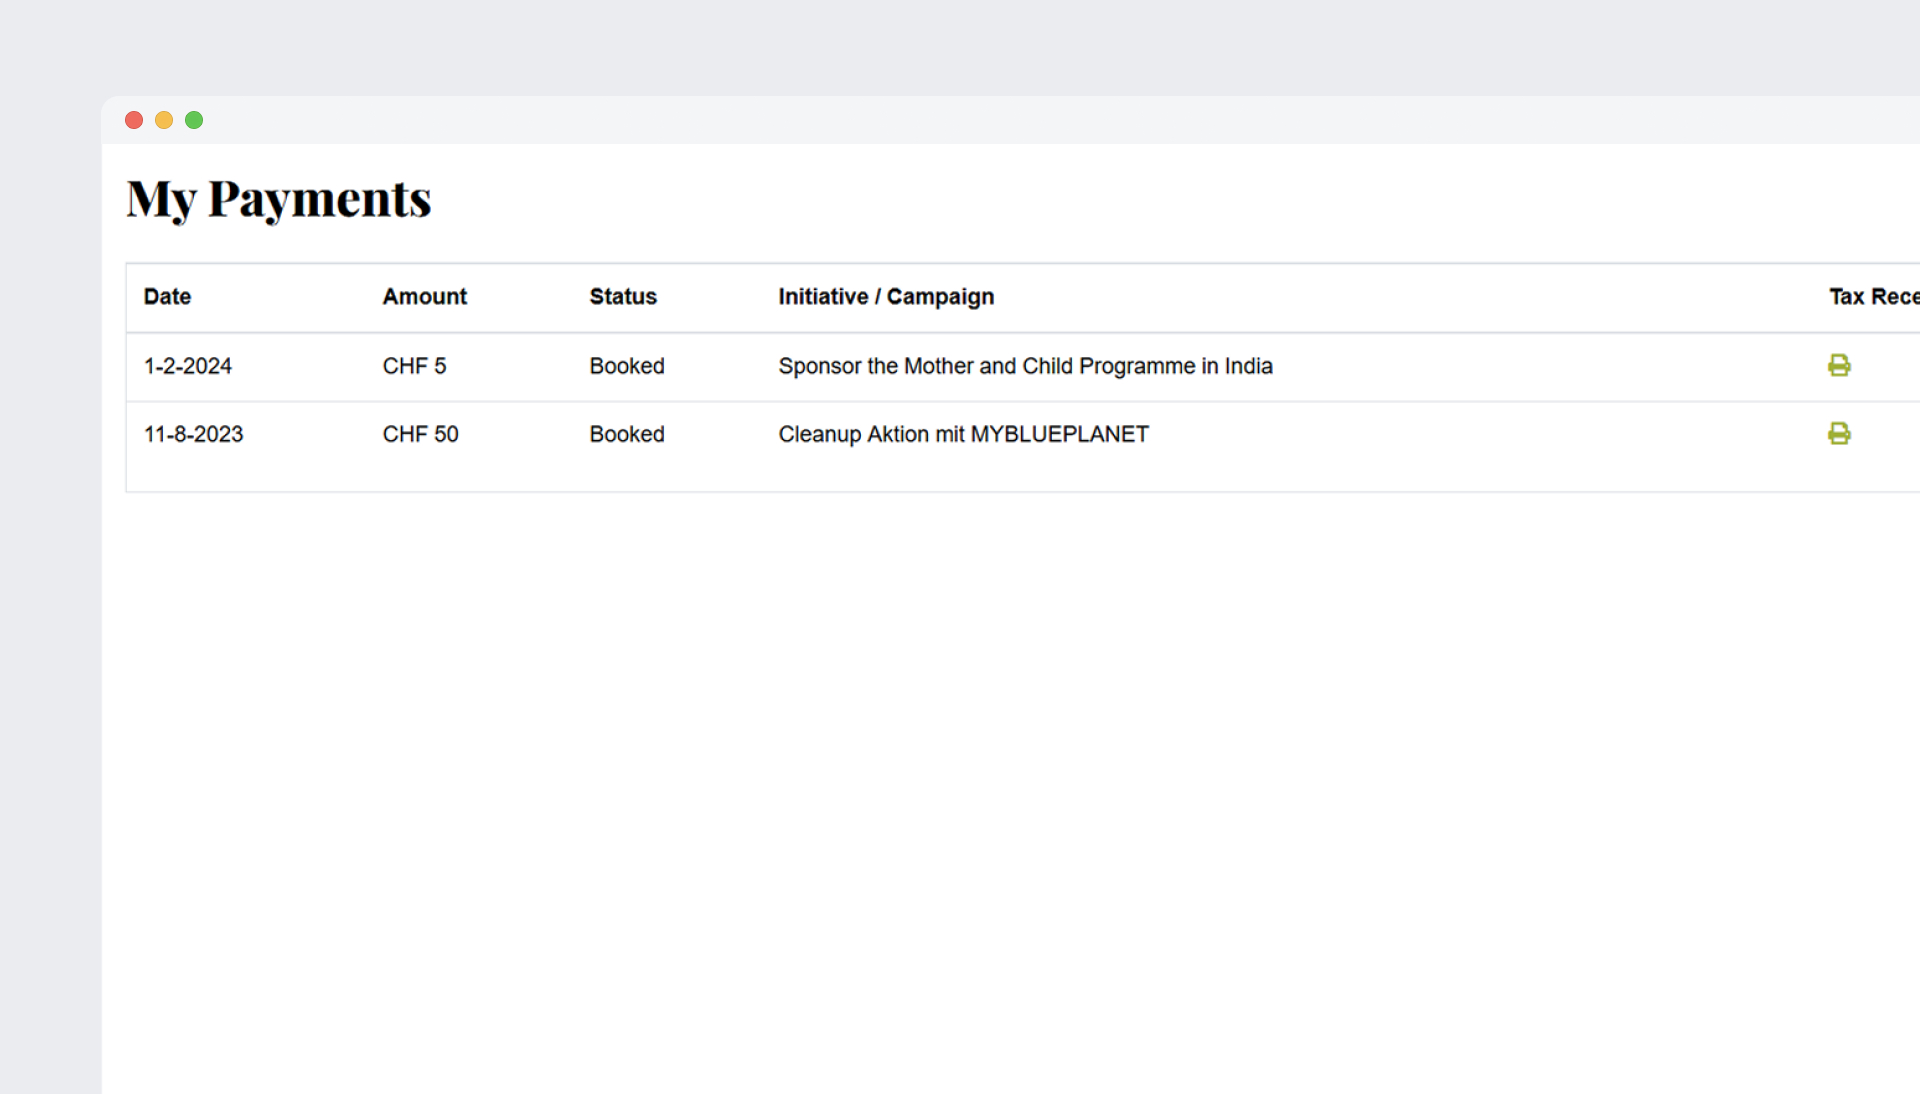Click the green maximize window dot
1920x1094 pixels.
194,120
